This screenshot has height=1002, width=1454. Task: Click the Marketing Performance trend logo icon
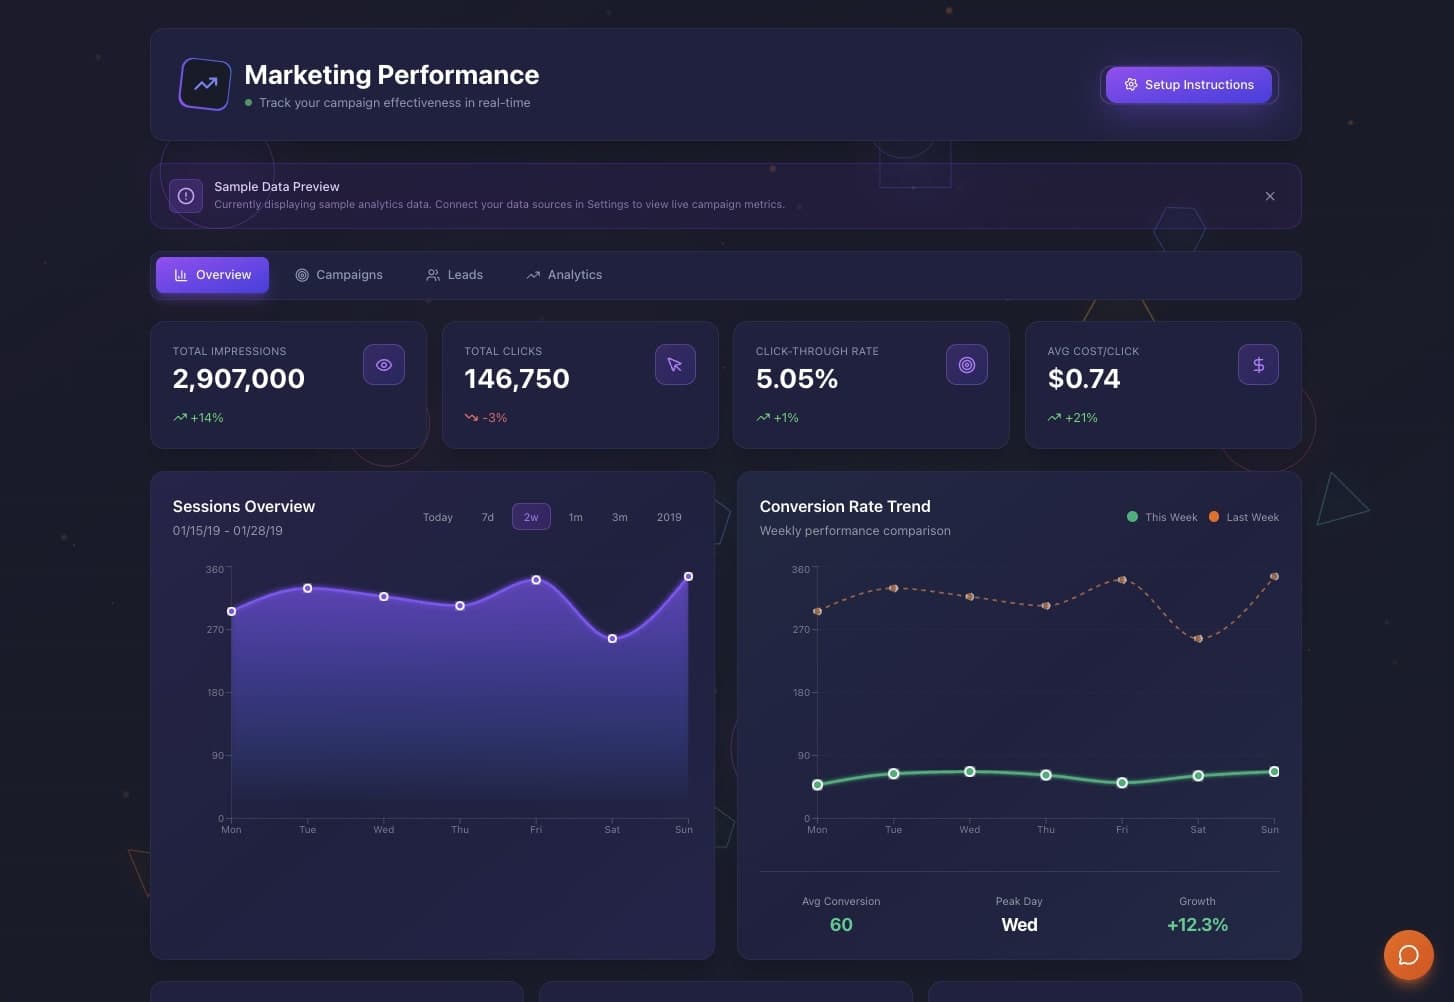205,84
